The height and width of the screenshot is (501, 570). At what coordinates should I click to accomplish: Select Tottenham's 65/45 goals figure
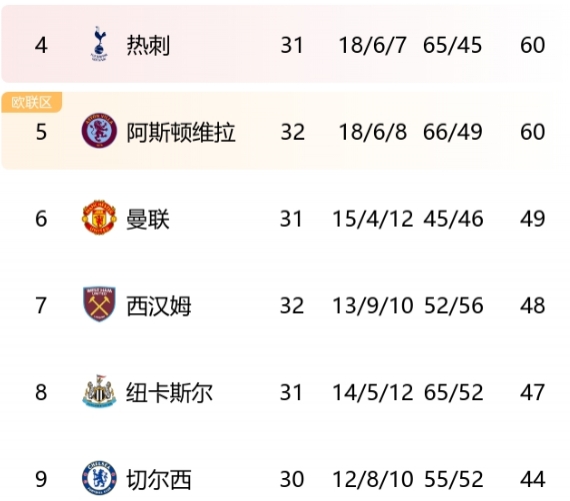[453, 45]
